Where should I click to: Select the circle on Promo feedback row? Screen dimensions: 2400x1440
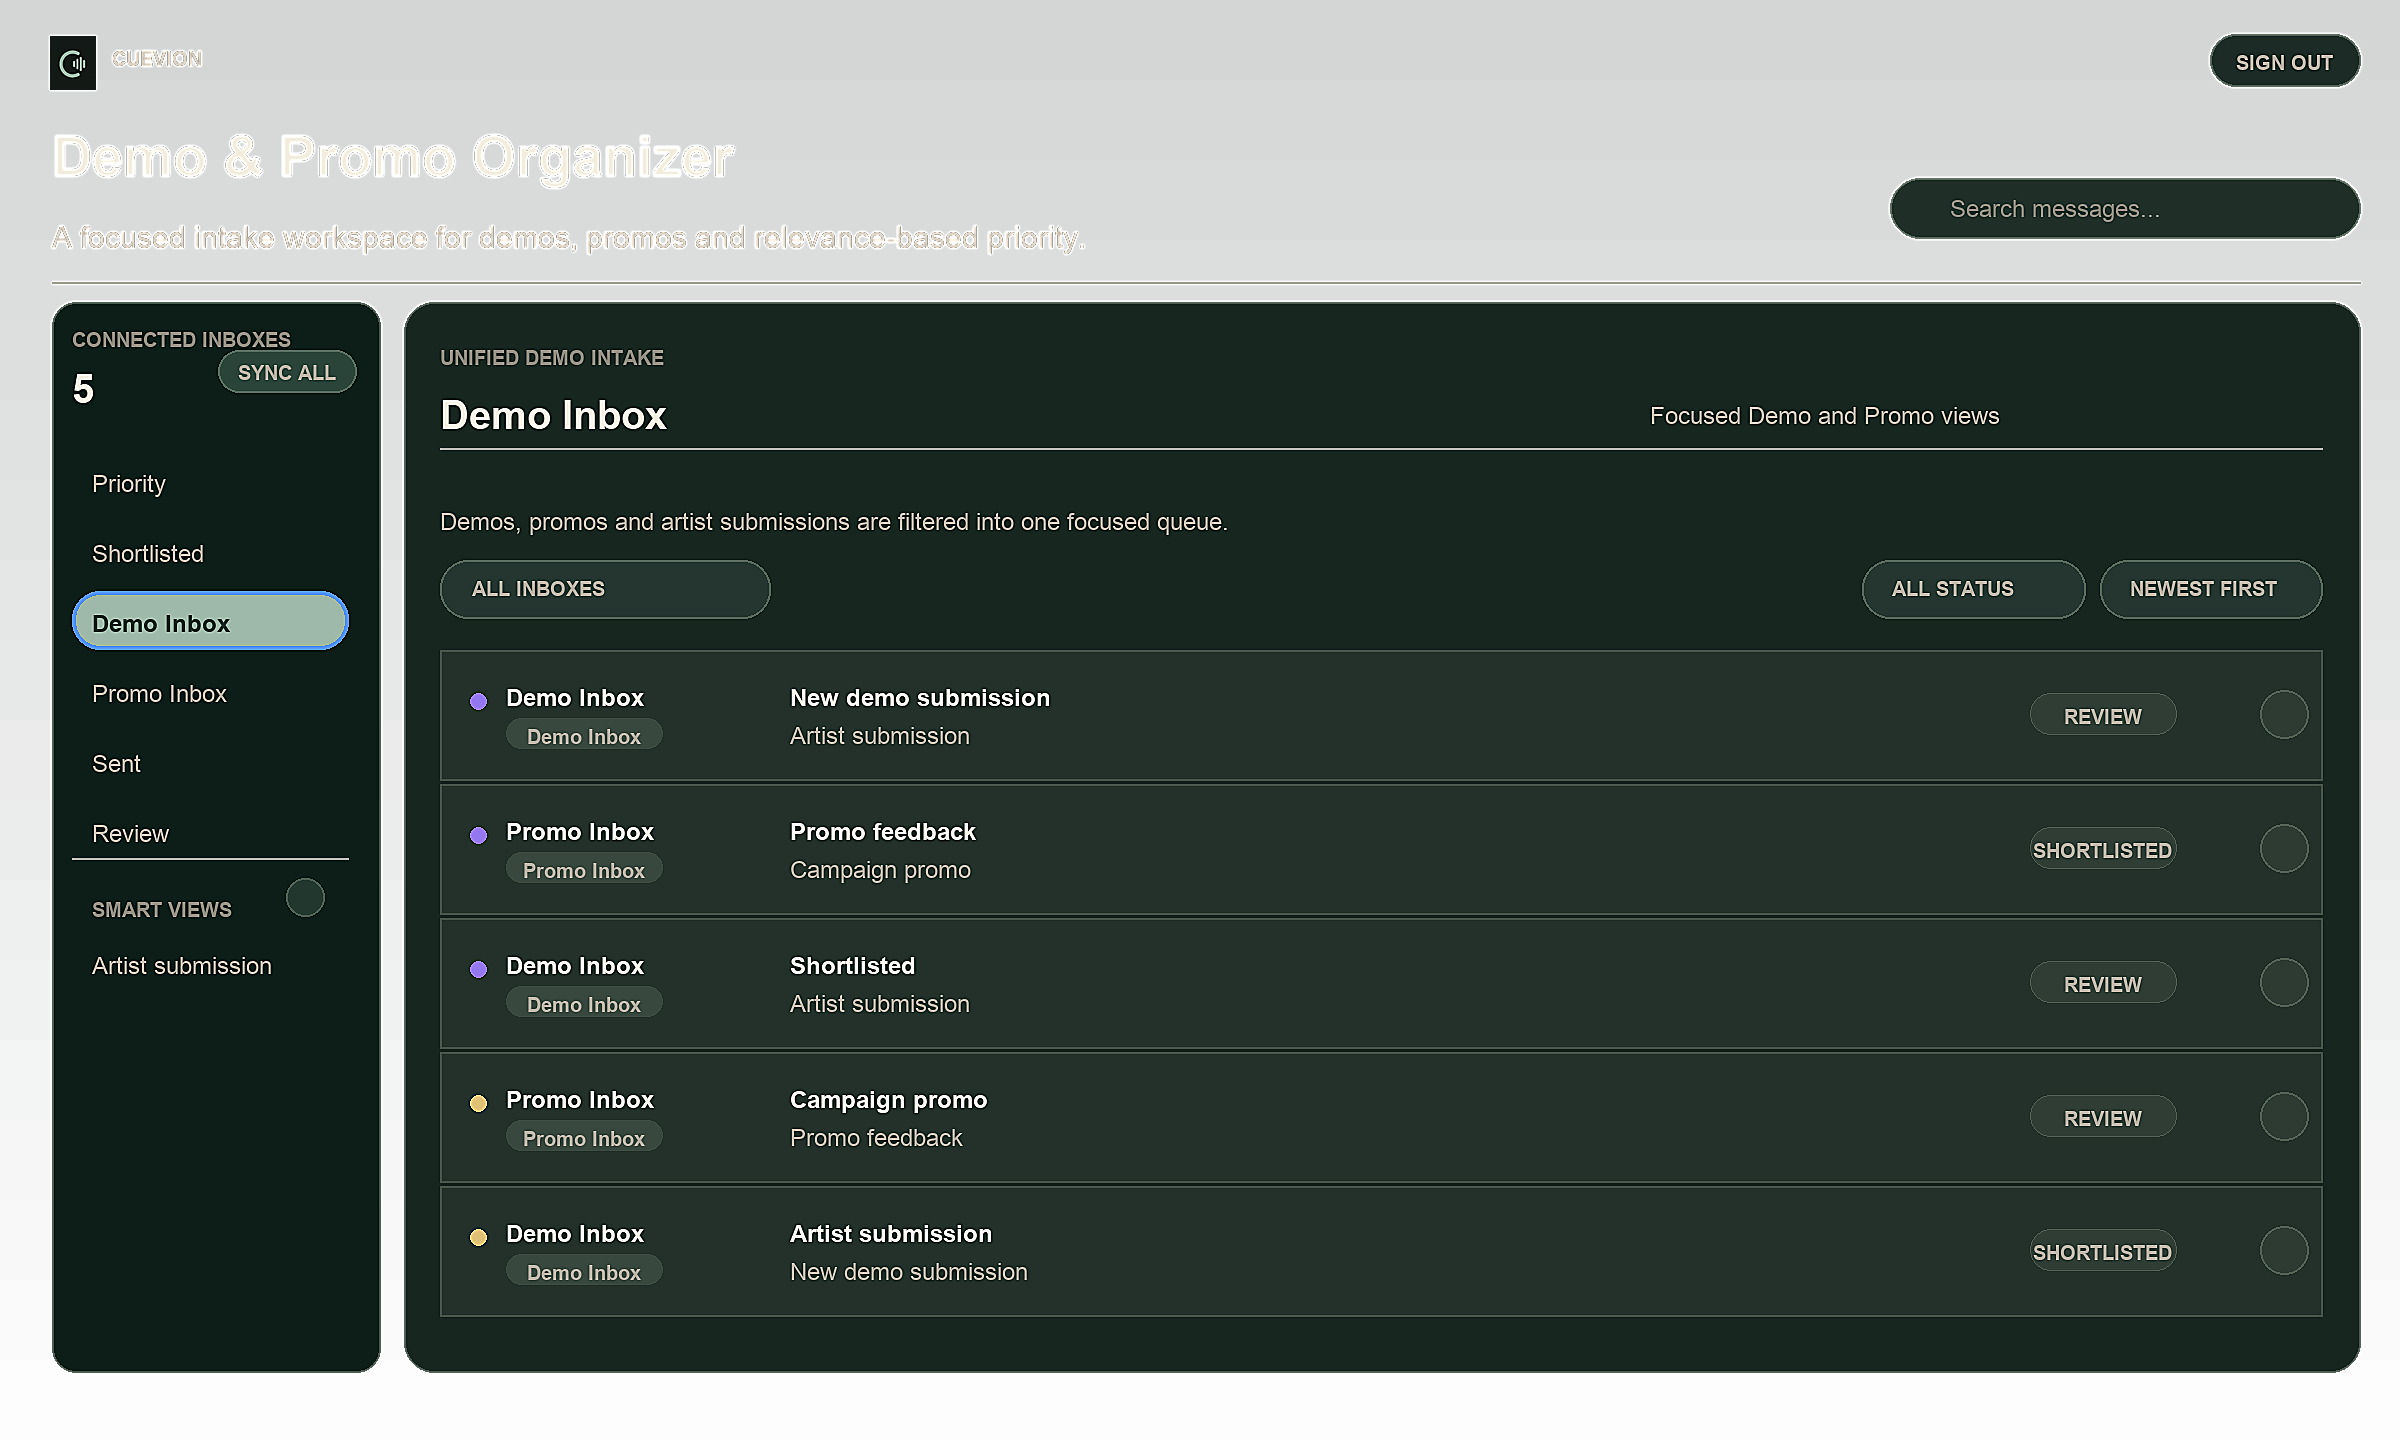coord(2284,849)
